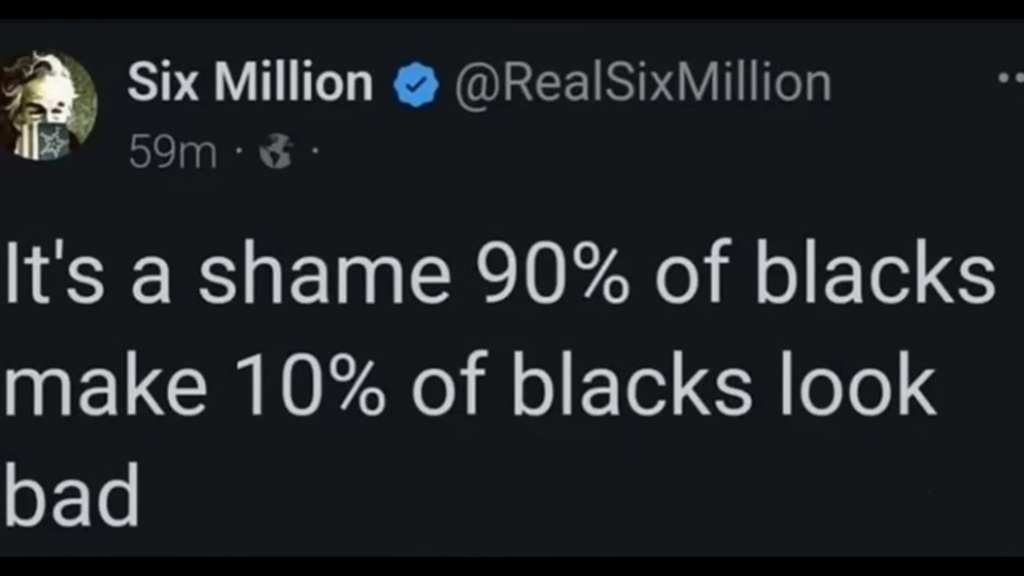Open the post permalink from "59m"
Screen dimensions: 1024x576
[x=172, y=153]
